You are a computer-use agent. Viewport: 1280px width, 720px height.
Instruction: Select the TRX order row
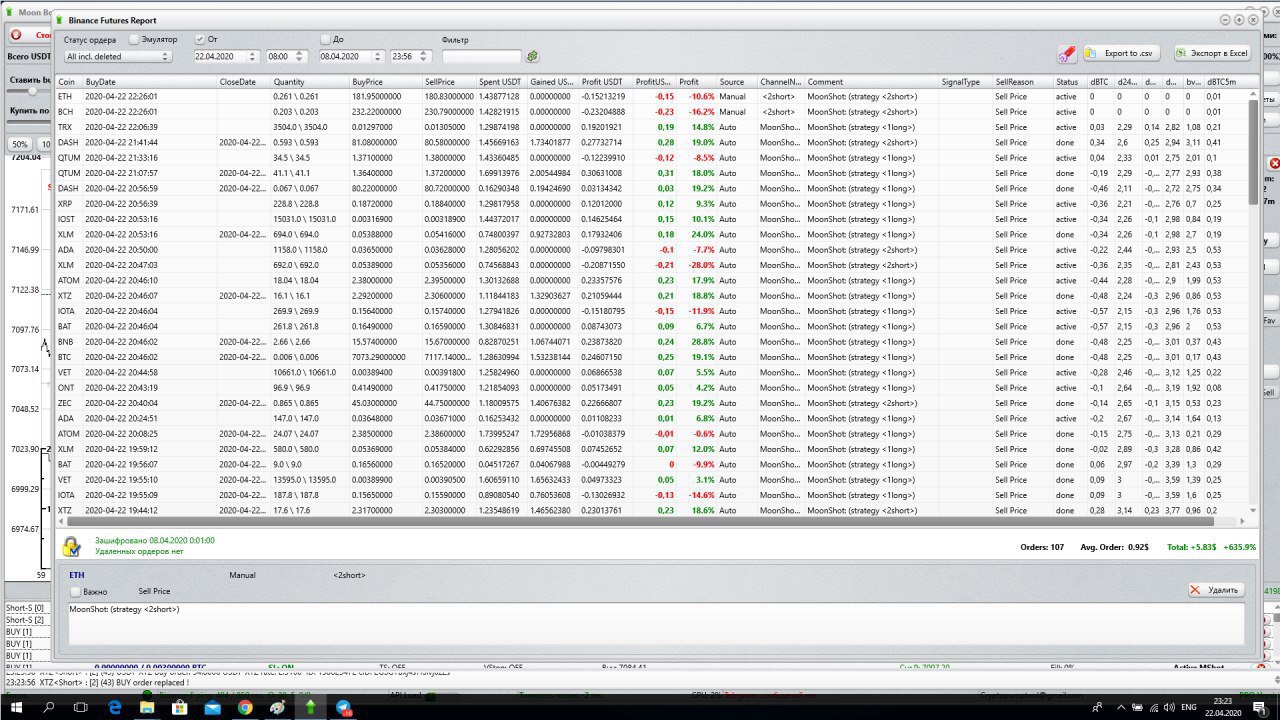click(x=651, y=127)
